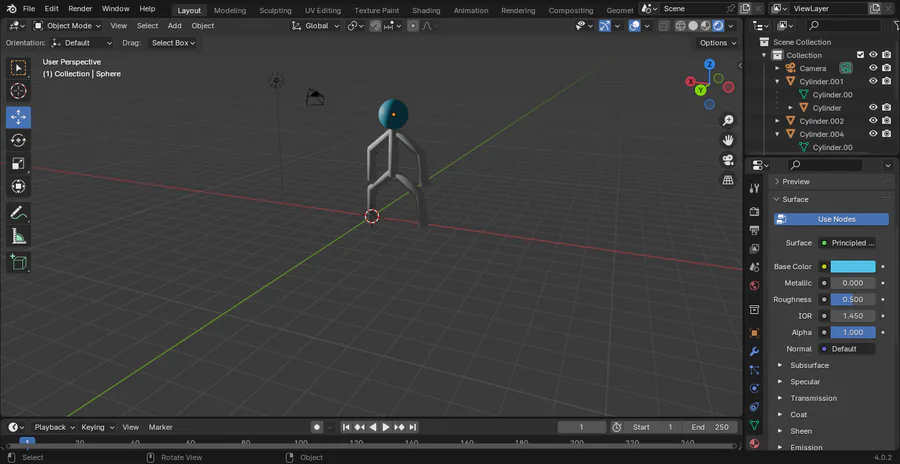Open the Modifiers properties tab
This screenshot has height=464, width=900.
[755, 351]
